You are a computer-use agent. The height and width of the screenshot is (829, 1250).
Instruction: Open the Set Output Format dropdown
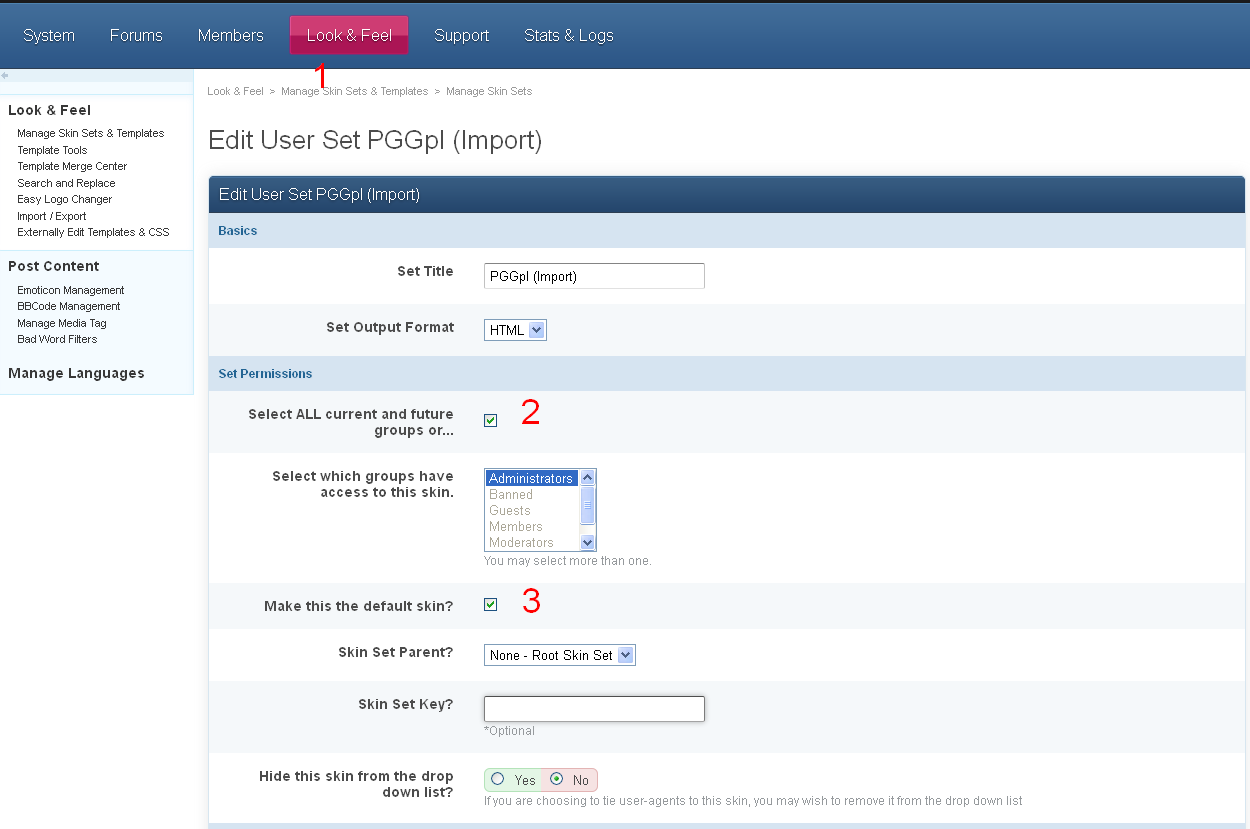(515, 330)
